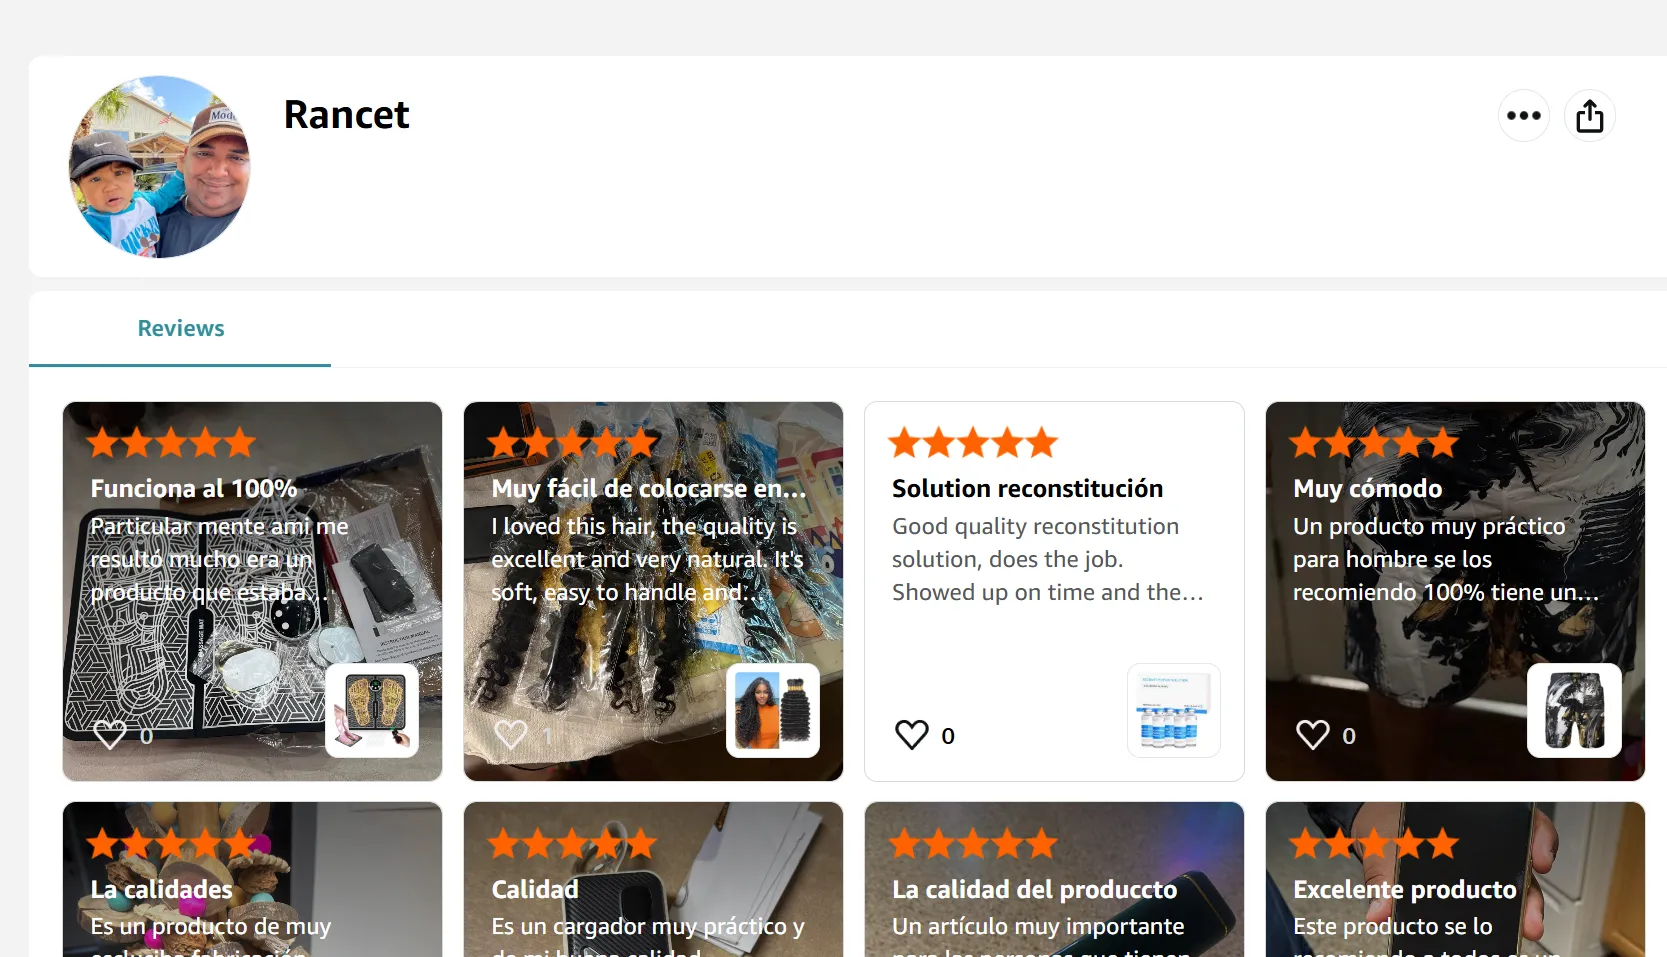Open the 'Muy cómodo' review title

1367,489
